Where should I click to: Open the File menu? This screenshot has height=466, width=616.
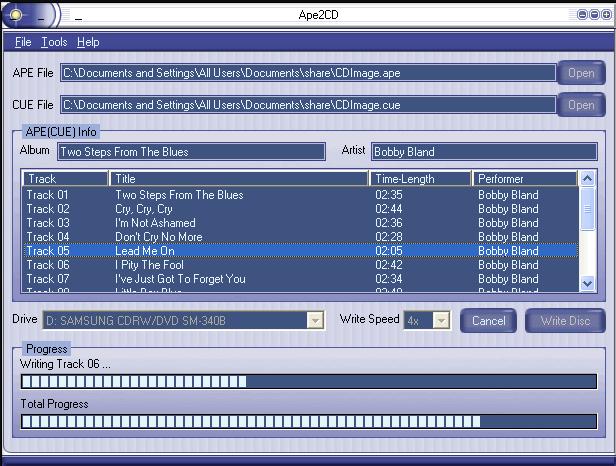[x=23, y=42]
